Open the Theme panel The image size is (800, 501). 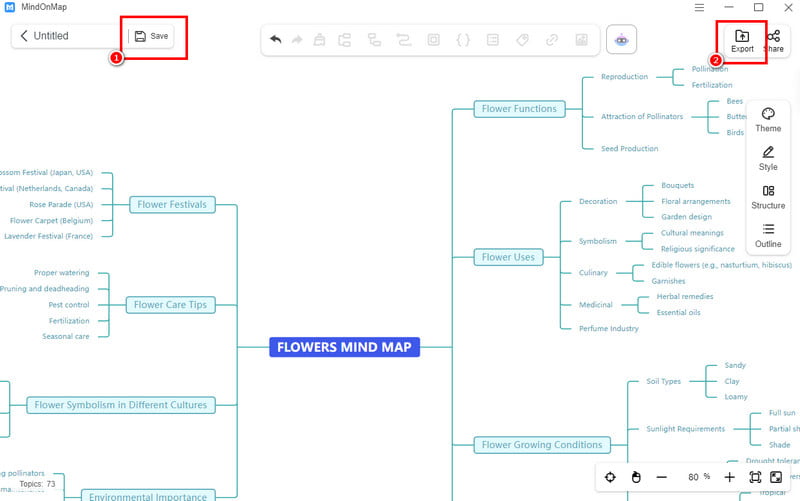(x=768, y=120)
